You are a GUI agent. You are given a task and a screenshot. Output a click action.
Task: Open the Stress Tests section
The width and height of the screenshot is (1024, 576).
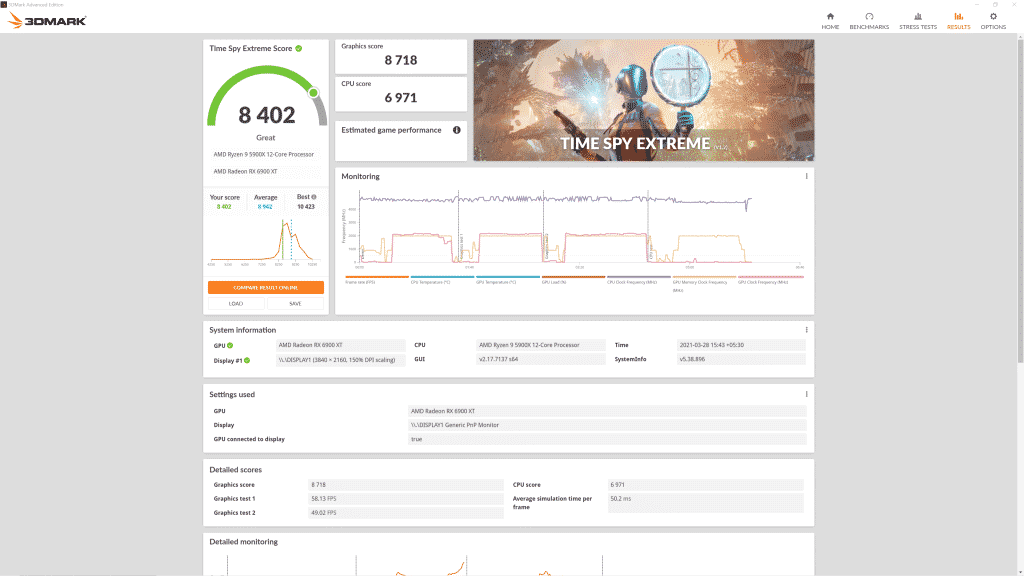pyautogui.click(x=918, y=21)
